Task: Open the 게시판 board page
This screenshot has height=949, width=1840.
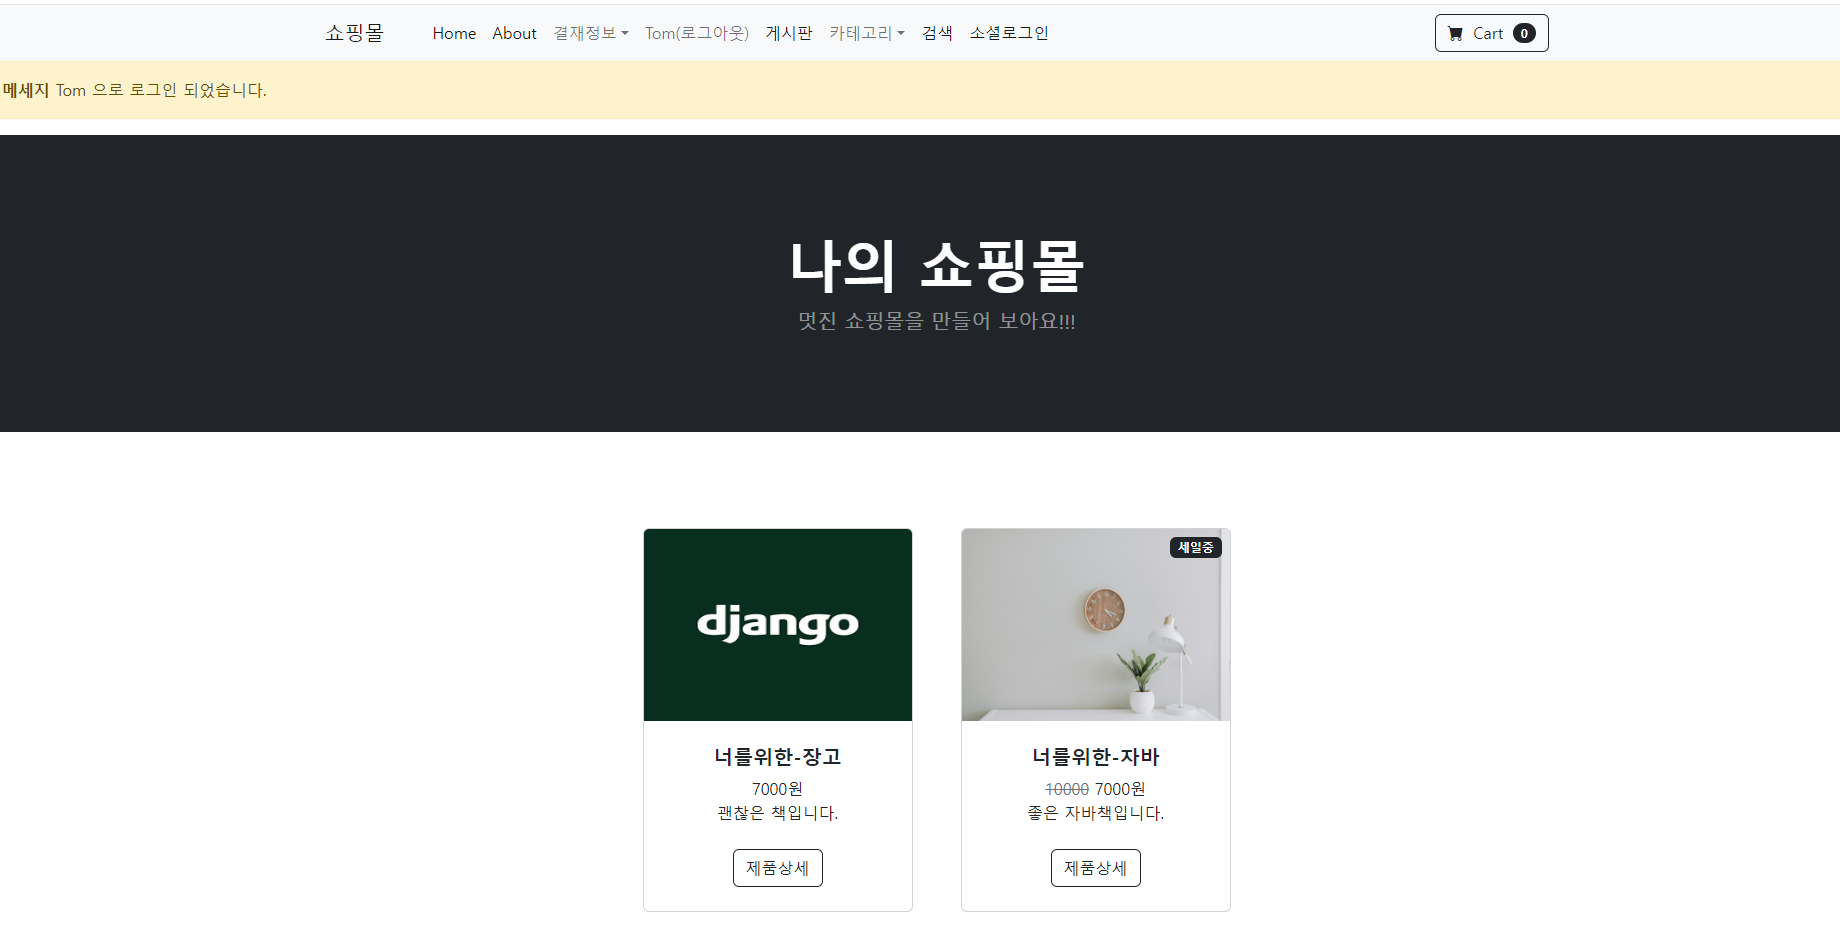Action: pyautogui.click(x=789, y=33)
